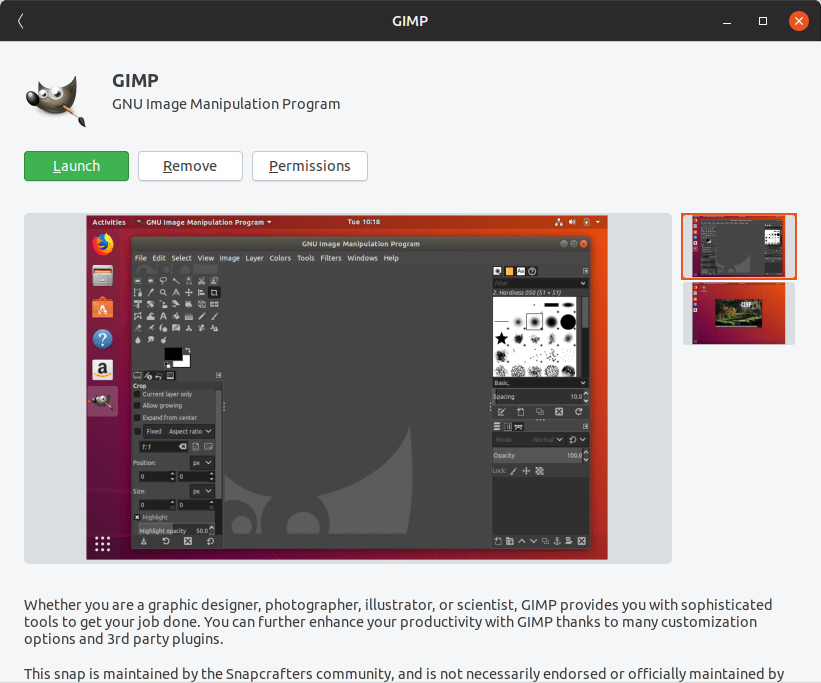Maximize the GIMP software window

click(x=763, y=21)
